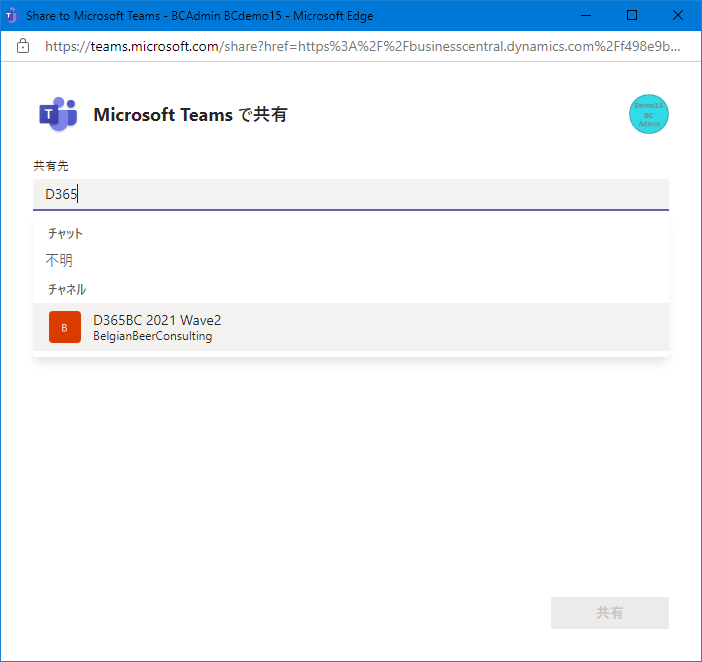Viewport: 702px width, 662px height.
Task: Click the チャネル section header
Action: tap(67, 290)
